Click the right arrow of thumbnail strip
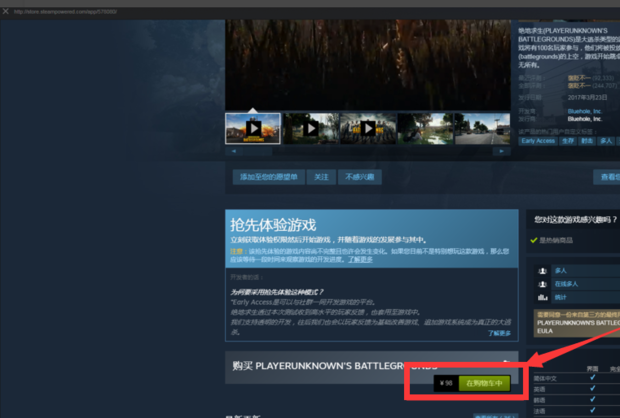Viewport: 620px width, 418px height. (501, 151)
